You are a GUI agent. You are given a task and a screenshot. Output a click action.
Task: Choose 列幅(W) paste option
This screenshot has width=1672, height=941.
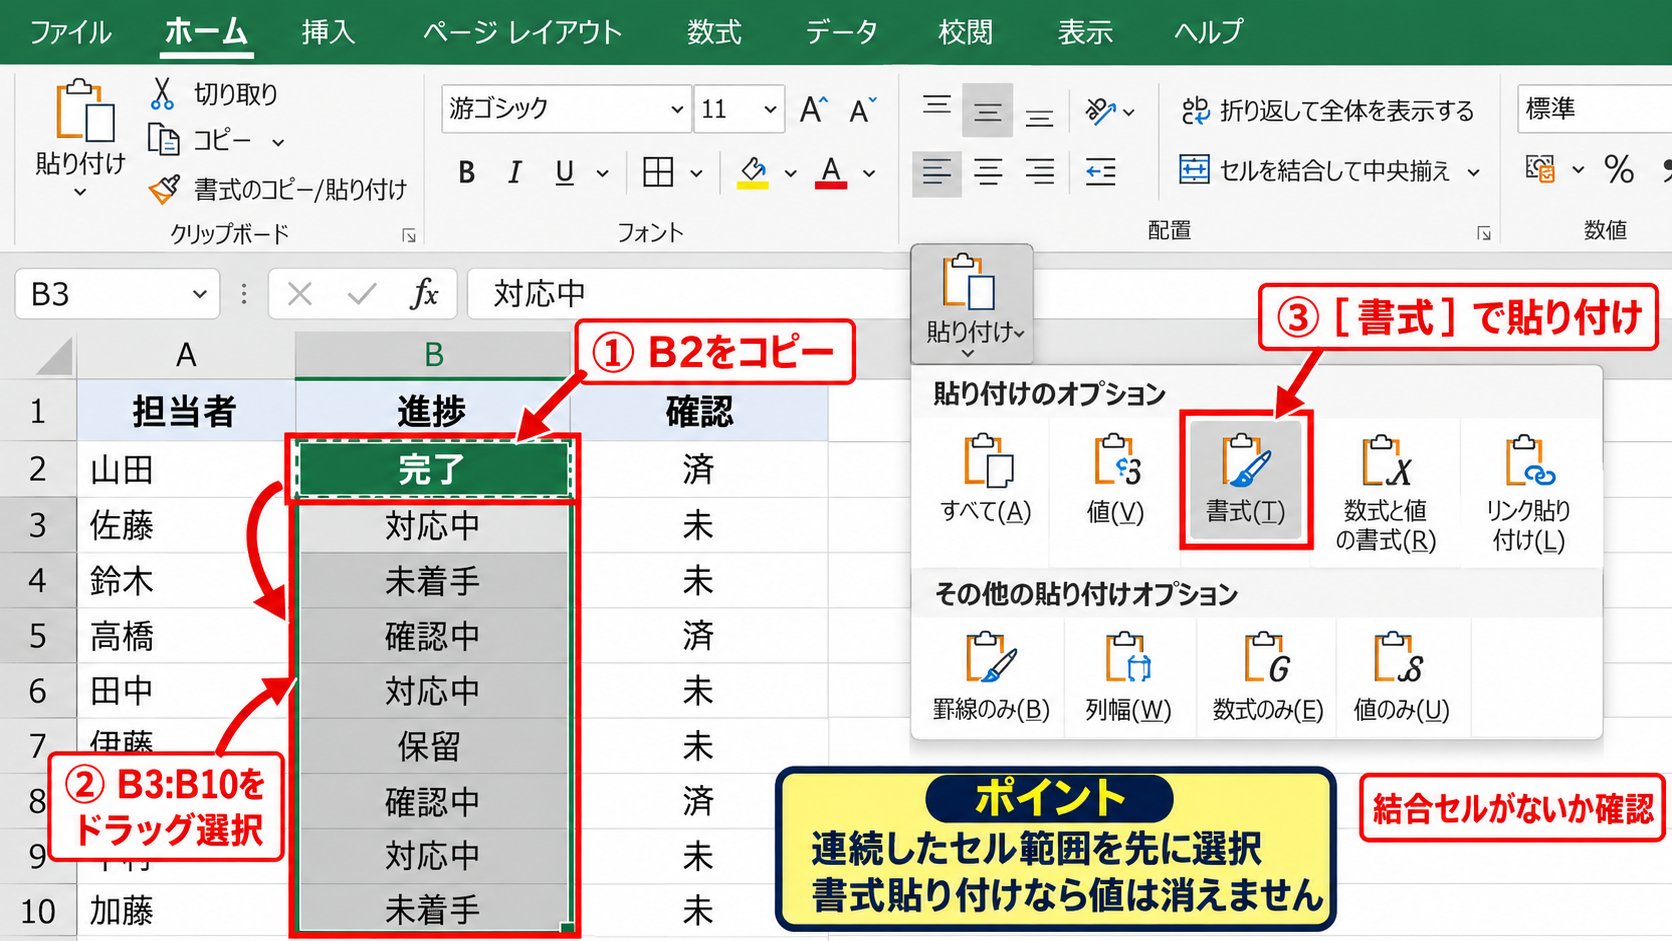[1128, 676]
